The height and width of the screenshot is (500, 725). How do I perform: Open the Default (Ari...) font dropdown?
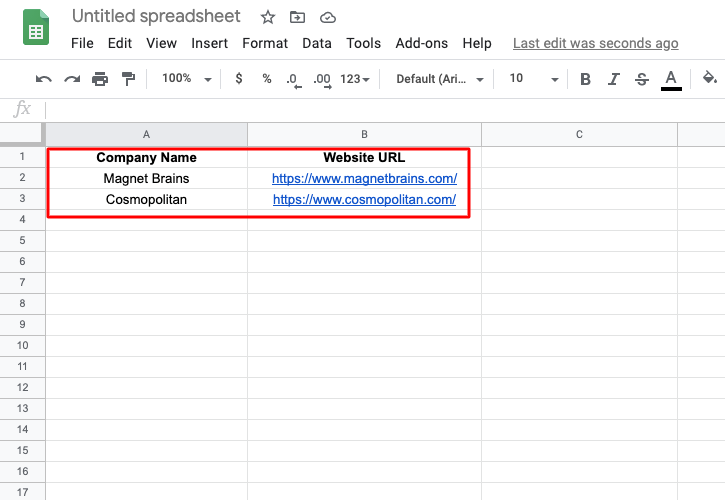pos(440,79)
